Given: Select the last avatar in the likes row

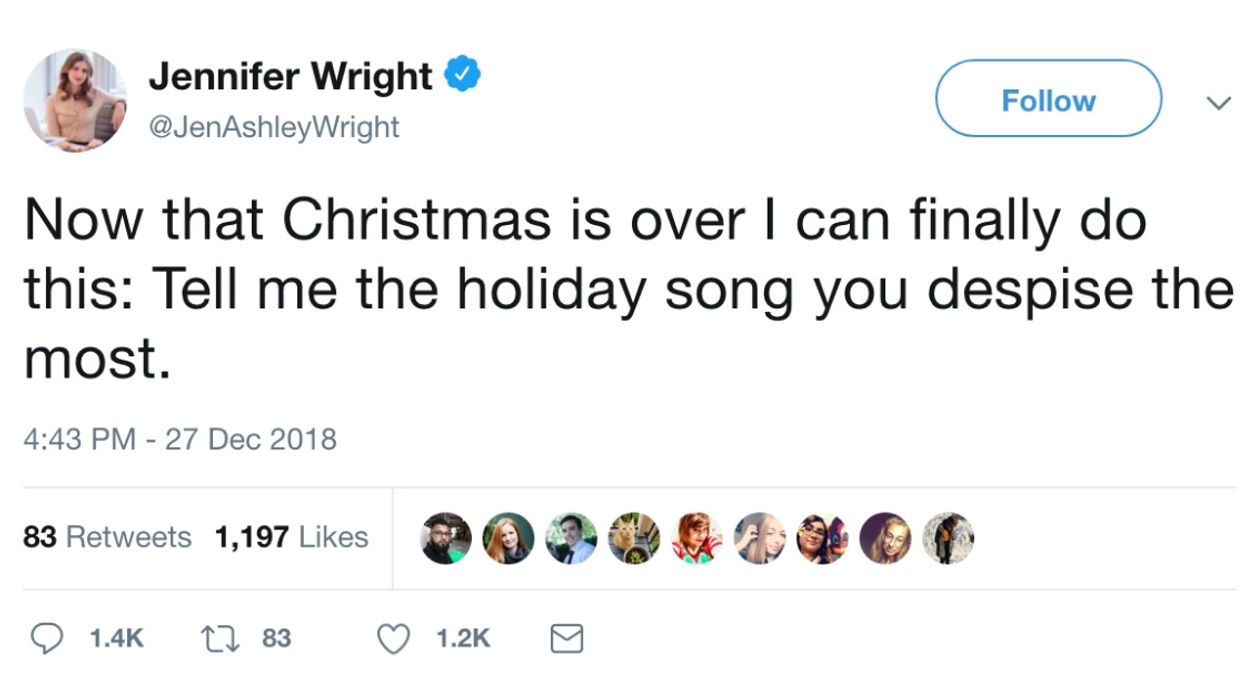Looking at the screenshot, I should pyautogui.click(x=949, y=537).
